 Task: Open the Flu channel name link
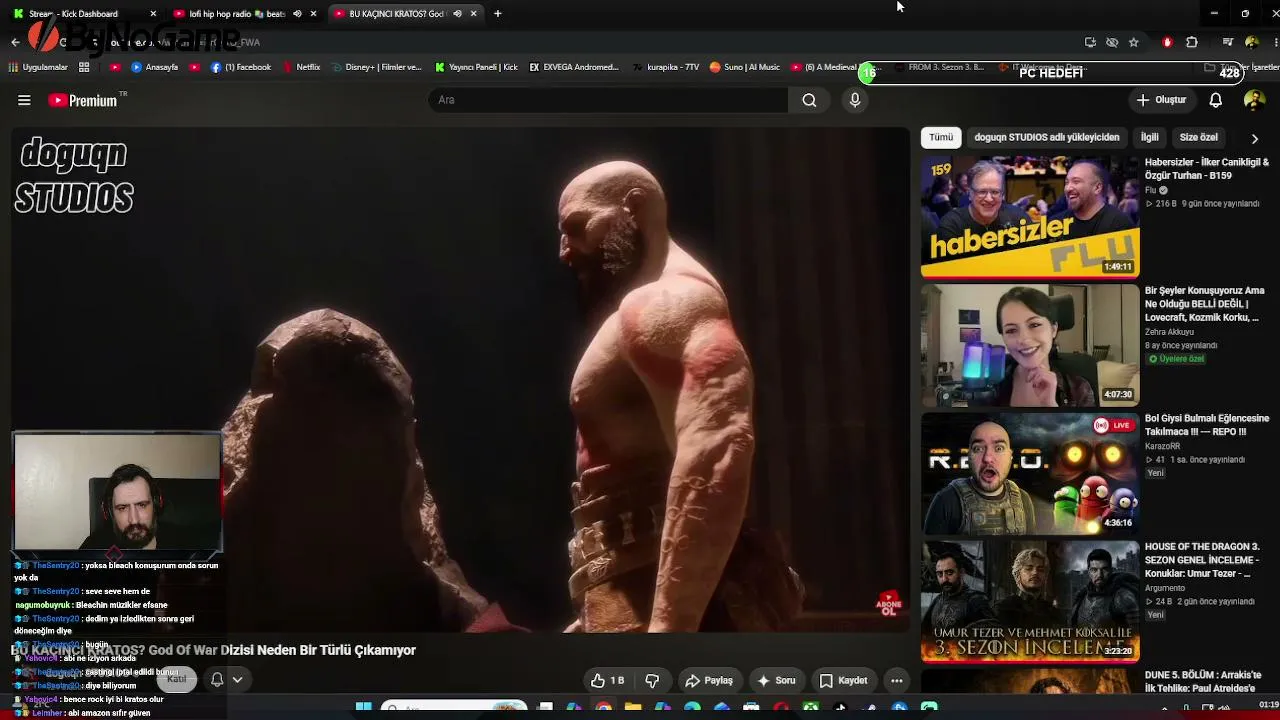(1150, 190)
